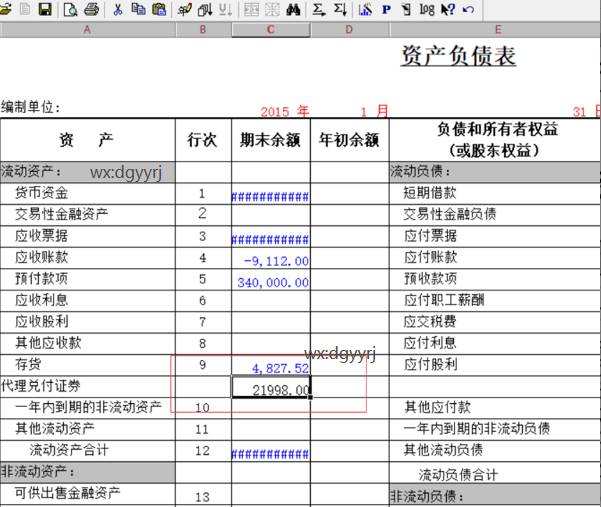Click the Save floppy disk icon
Viewport: 601px width, 507px height.
(x=44, y=9)
